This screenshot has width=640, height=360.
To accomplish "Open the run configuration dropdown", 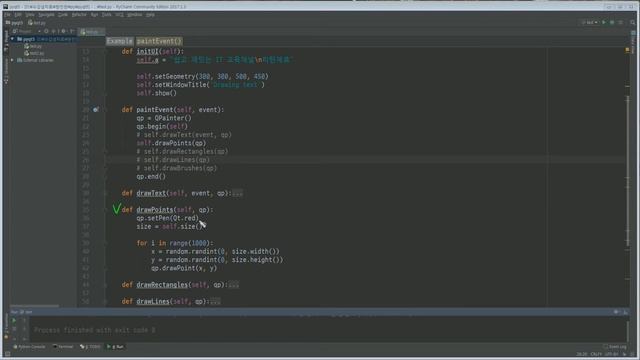I will (x=589, y=22).
